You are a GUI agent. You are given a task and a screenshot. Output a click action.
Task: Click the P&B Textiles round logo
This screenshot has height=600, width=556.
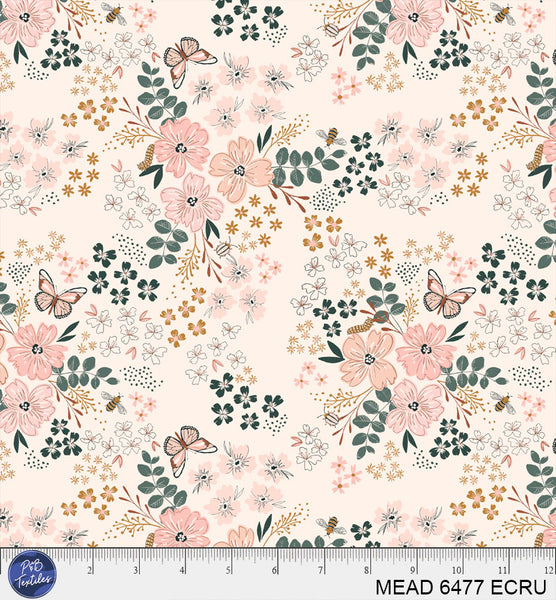[x=33, y=574]
